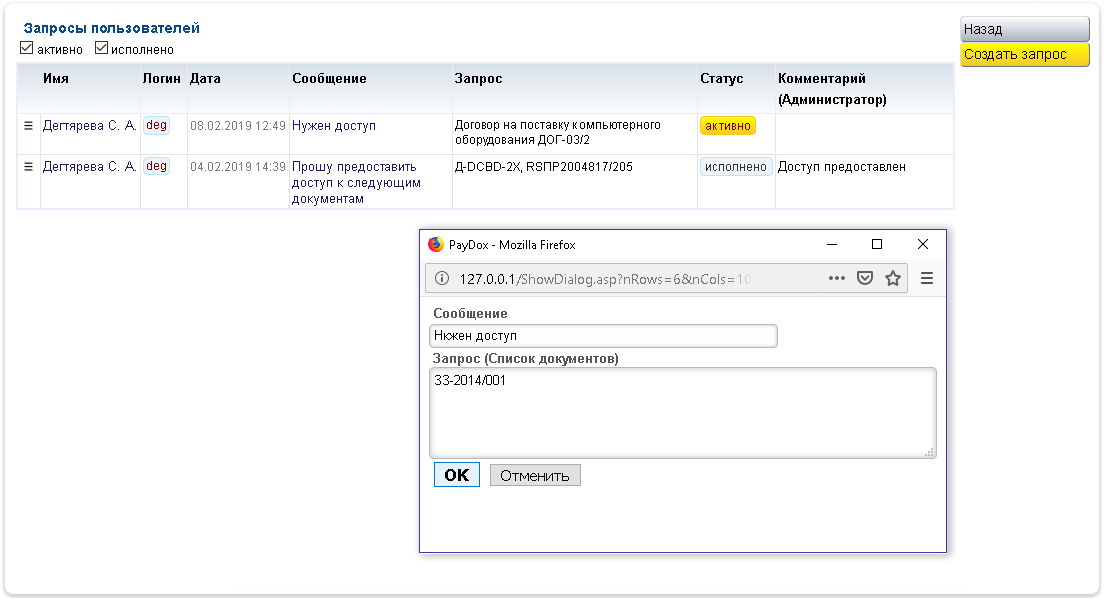Open the Firefox hamburger menu
The width and height of the screenshot is (1104, 599).
point(927,279)
